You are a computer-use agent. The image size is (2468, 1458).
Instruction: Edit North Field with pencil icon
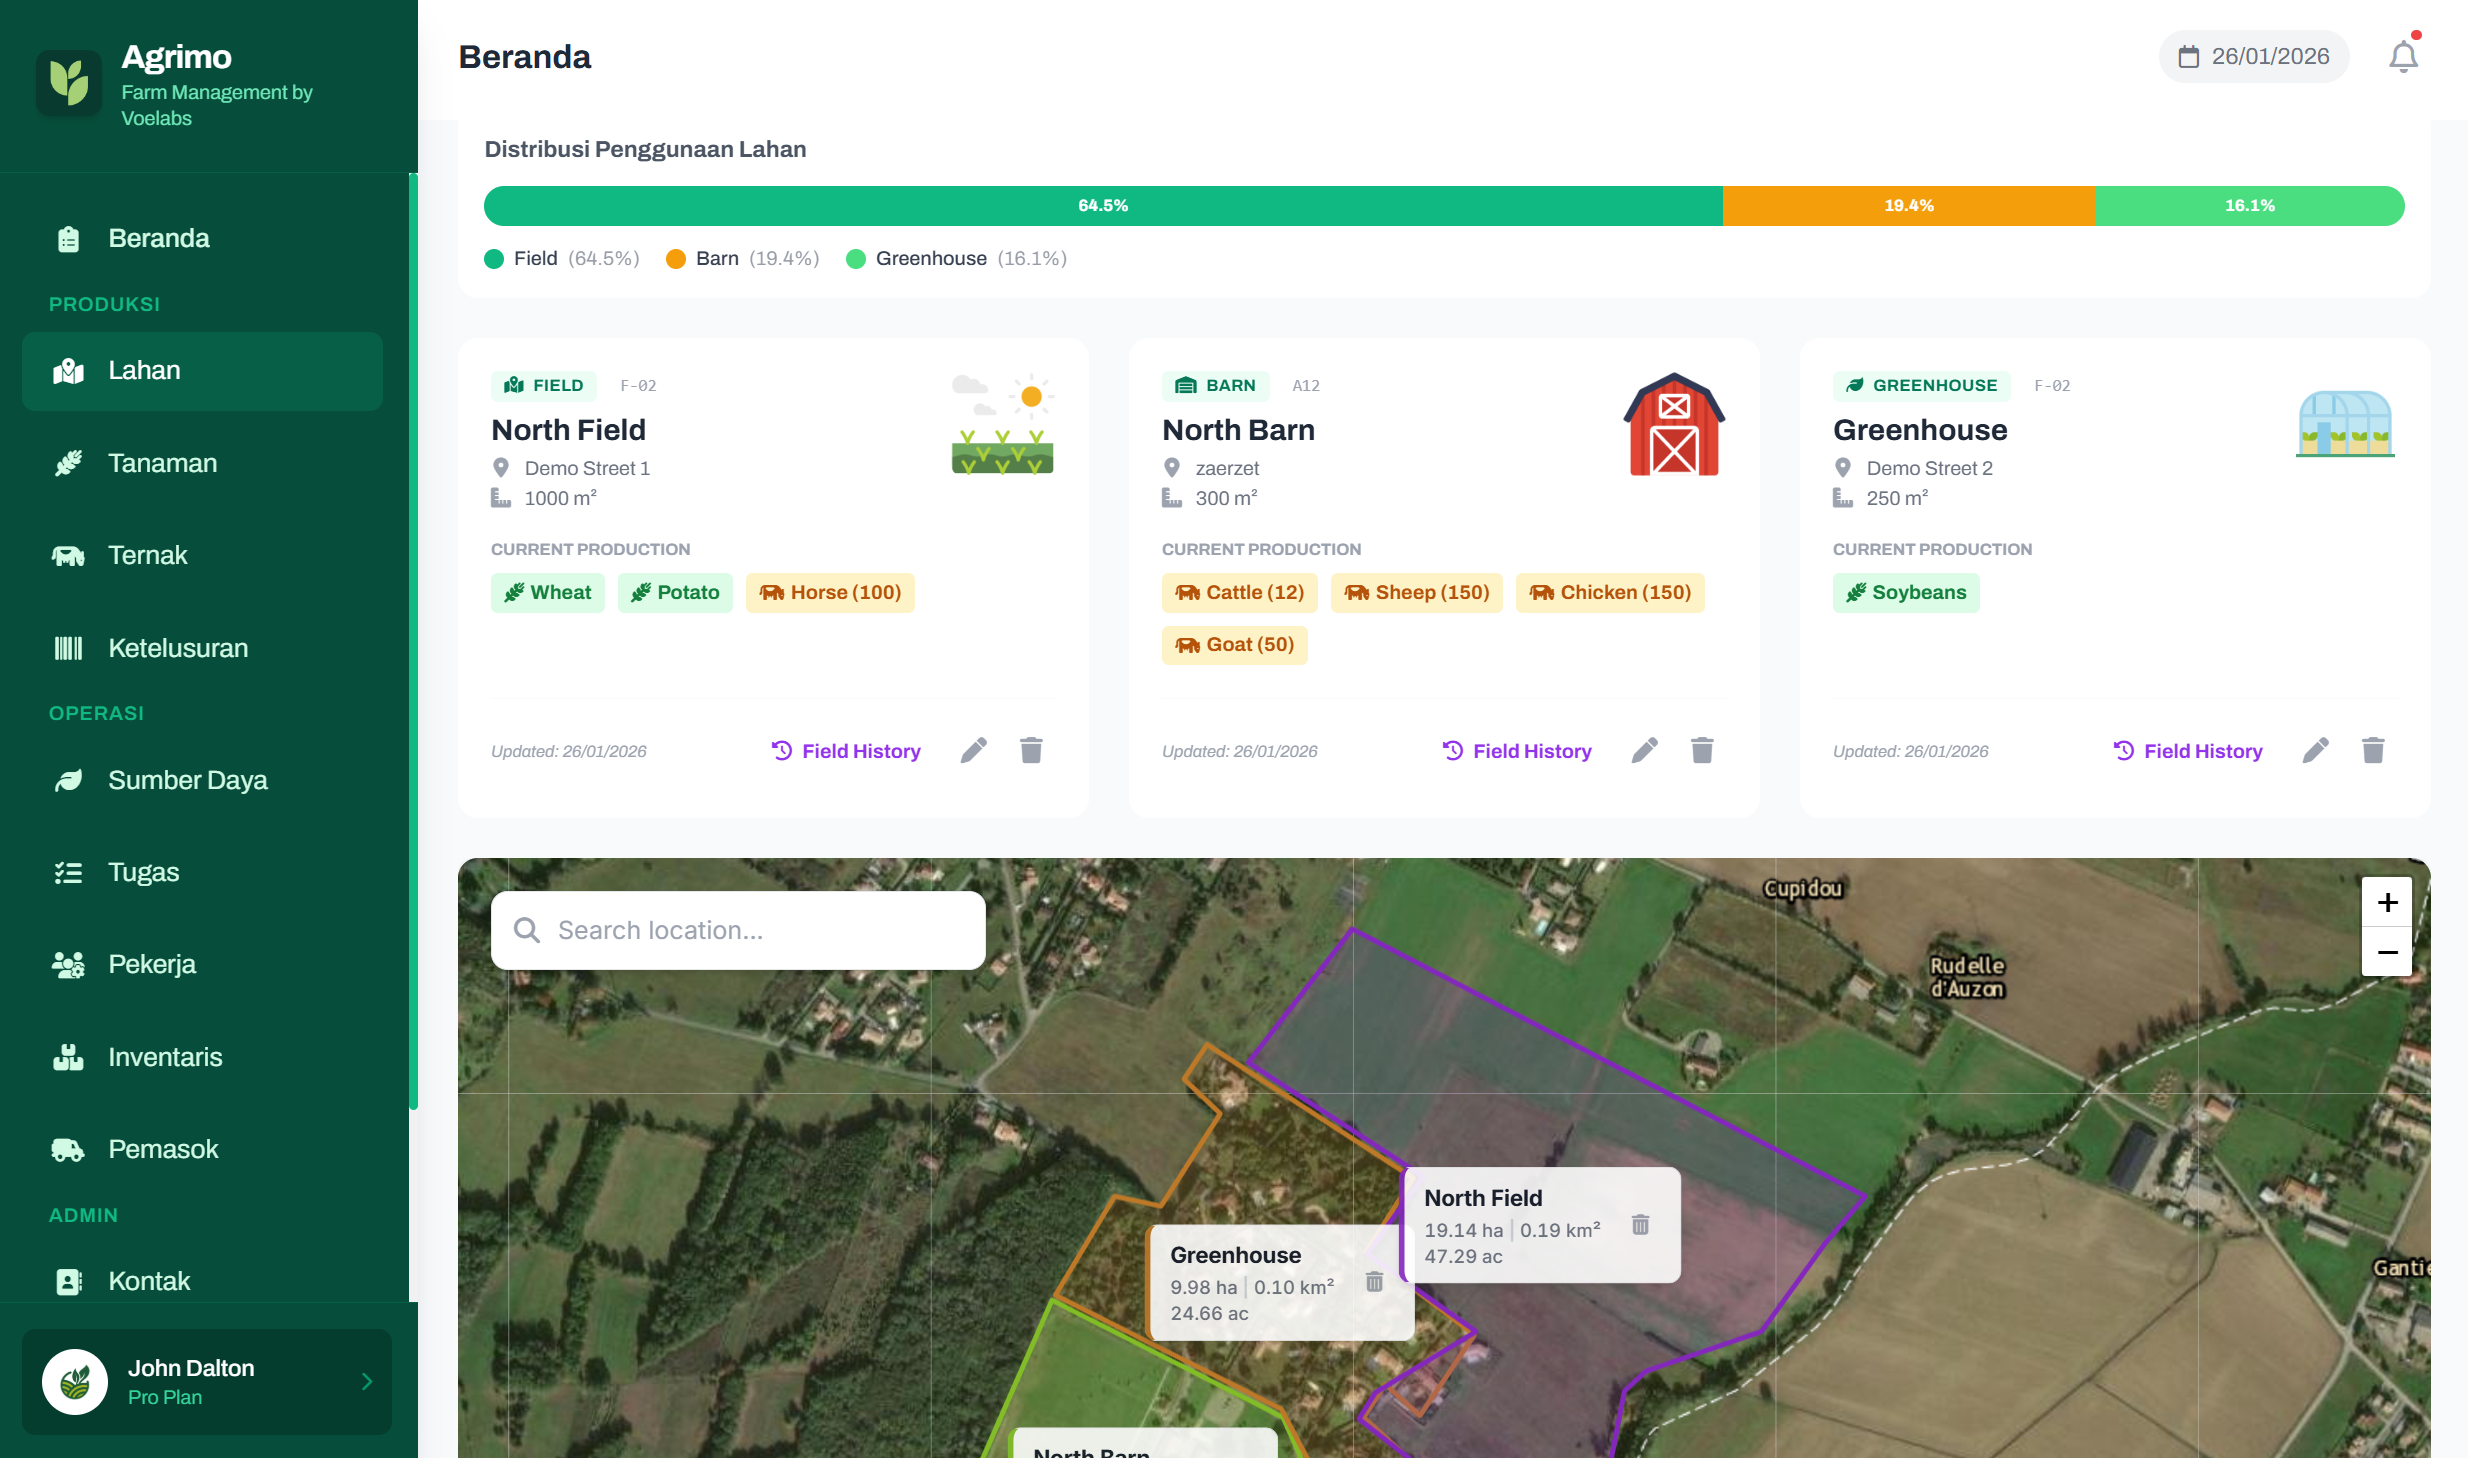[974, 750]
